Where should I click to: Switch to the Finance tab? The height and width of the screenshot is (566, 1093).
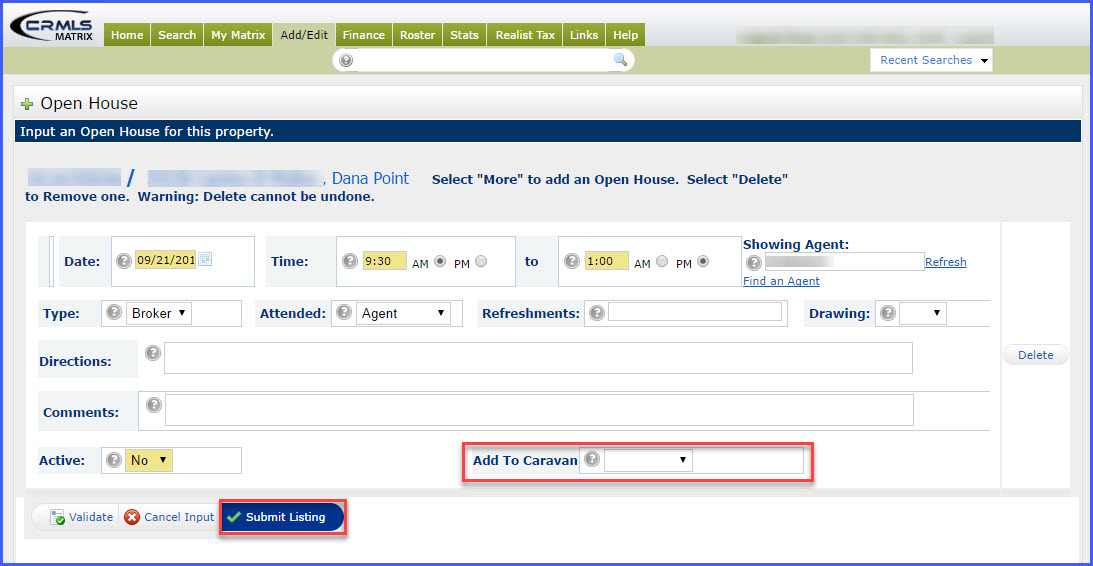pyautogui.click(x=363, y=35)
